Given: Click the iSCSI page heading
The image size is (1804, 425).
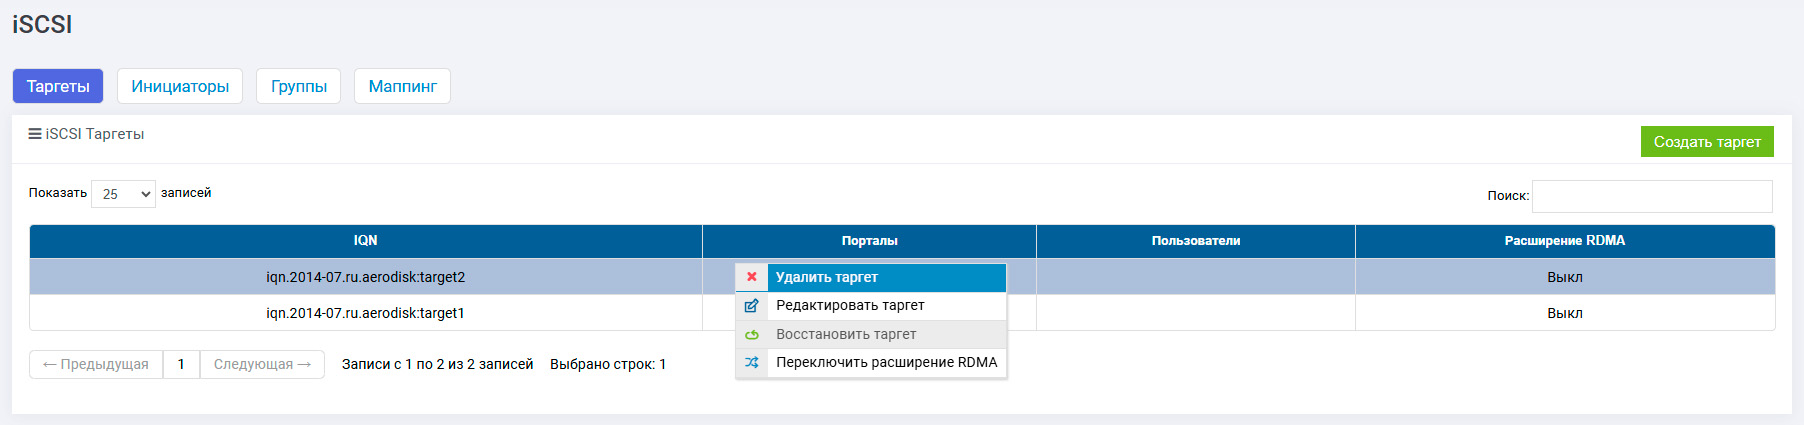Looking at the screenshot, I should point(42,24).
